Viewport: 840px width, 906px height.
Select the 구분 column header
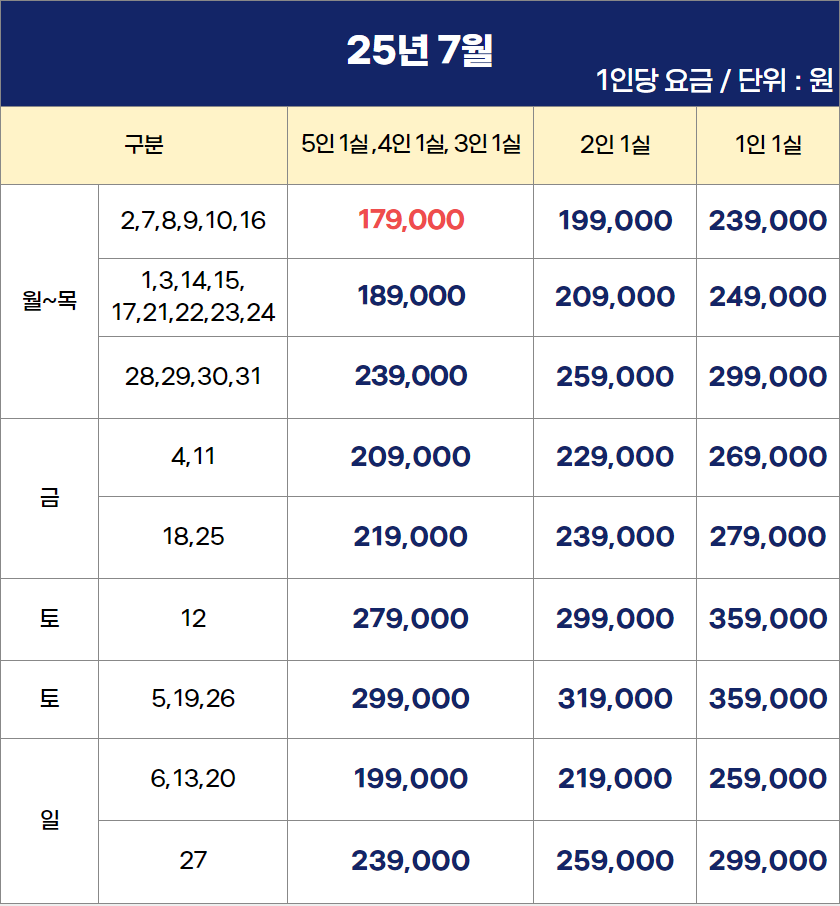(144, 144)
